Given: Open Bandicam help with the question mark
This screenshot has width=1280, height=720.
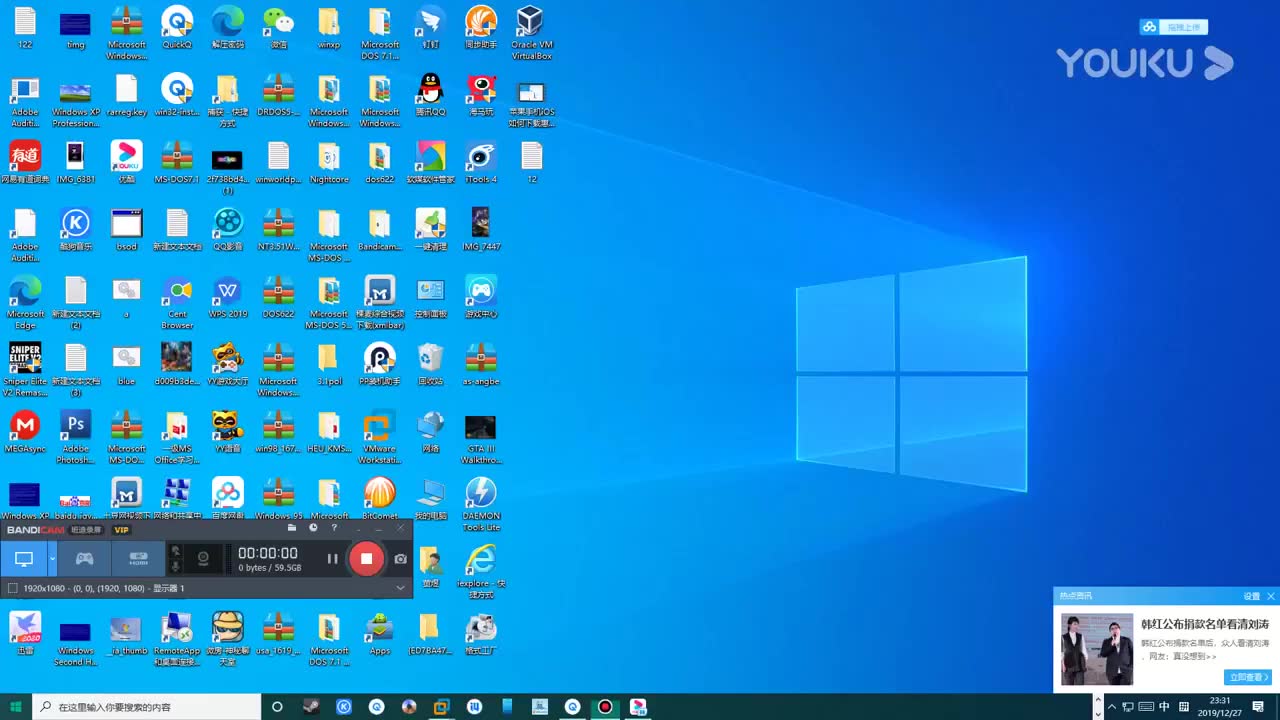Looking at the screenshot, I should point(334,527).
